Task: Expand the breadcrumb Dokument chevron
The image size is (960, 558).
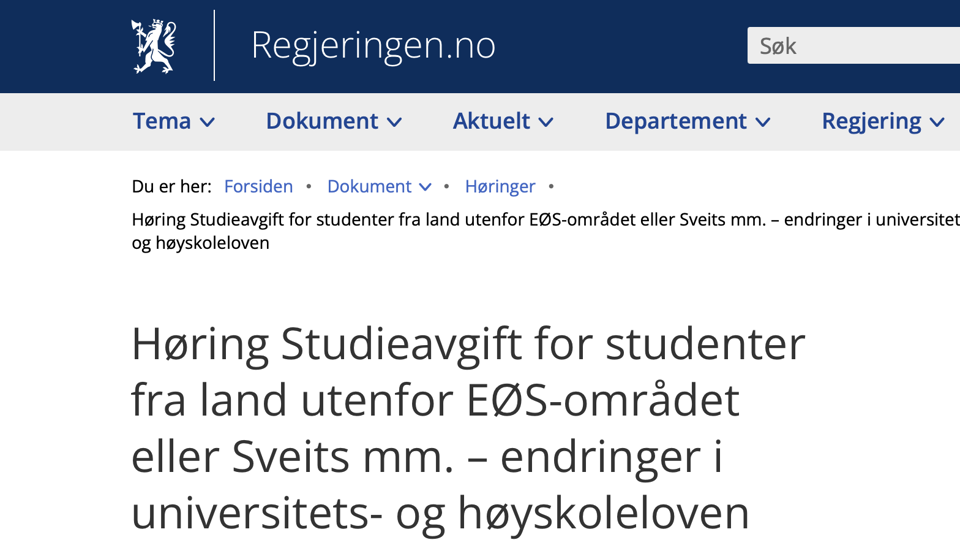Action: [x=425, y=187]
